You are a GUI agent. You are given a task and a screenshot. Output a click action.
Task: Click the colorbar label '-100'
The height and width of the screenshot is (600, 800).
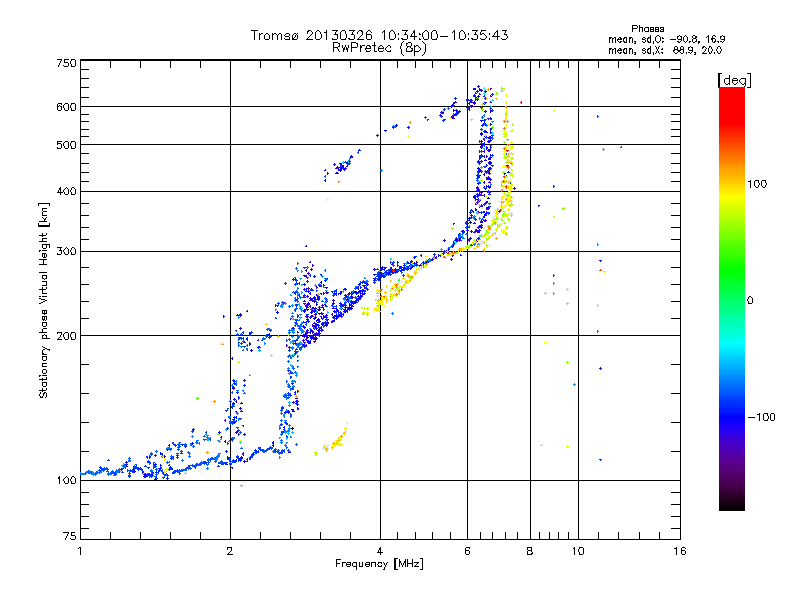[x=761, y=417]
